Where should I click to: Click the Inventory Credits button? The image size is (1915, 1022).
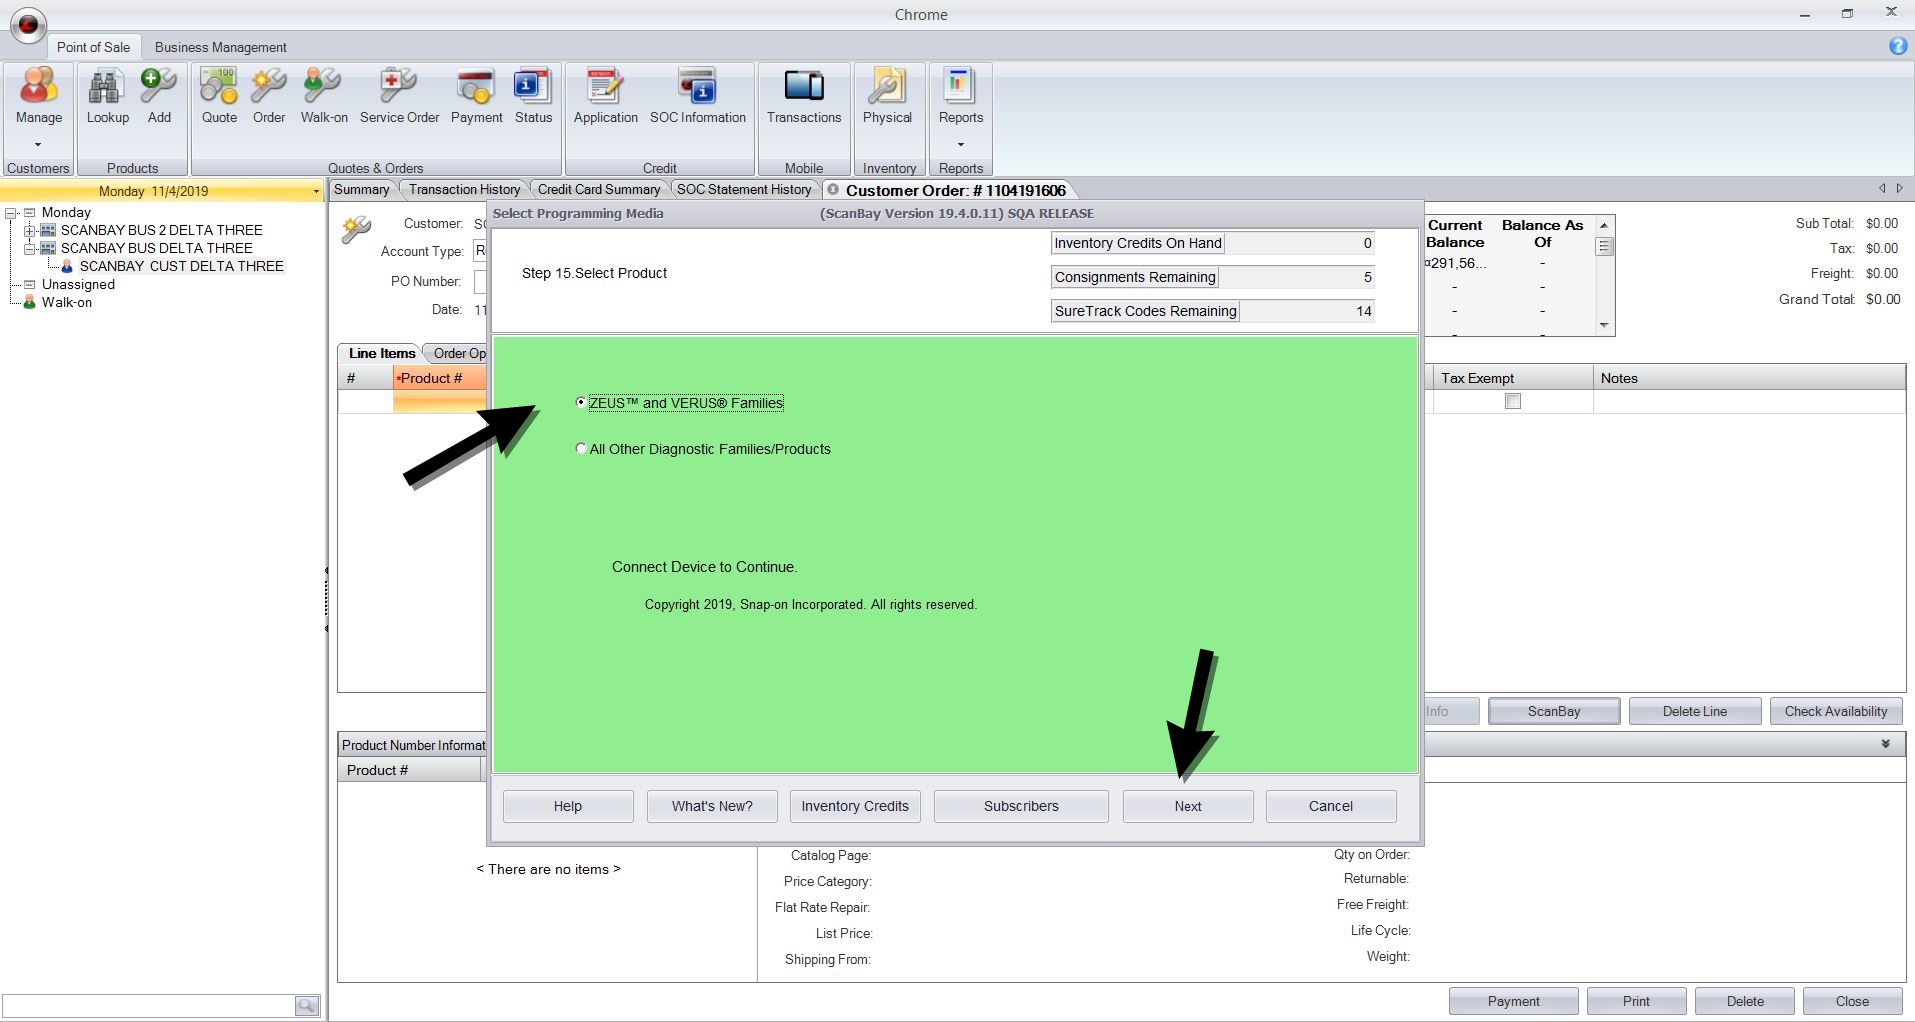(854, 806)
